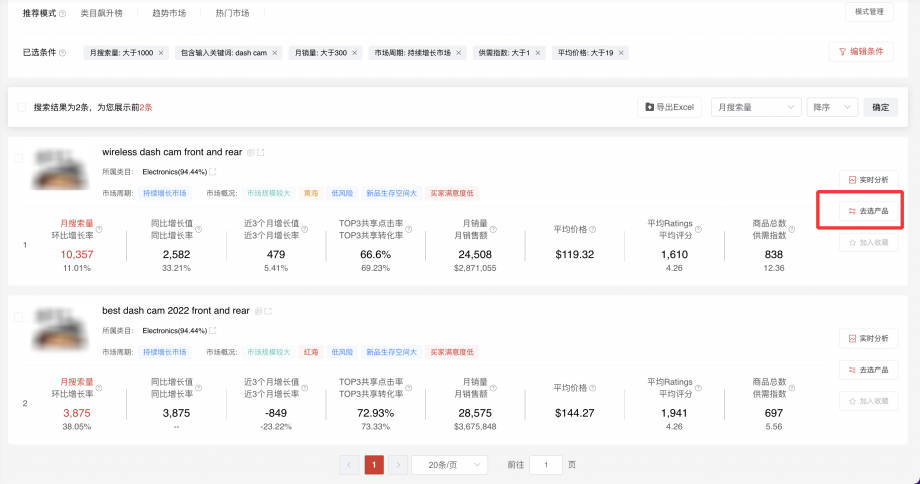Screen dimensions: 920x484
Task: Open 实时分析 for wireless dash cam result
Action: tap(868, 180)
